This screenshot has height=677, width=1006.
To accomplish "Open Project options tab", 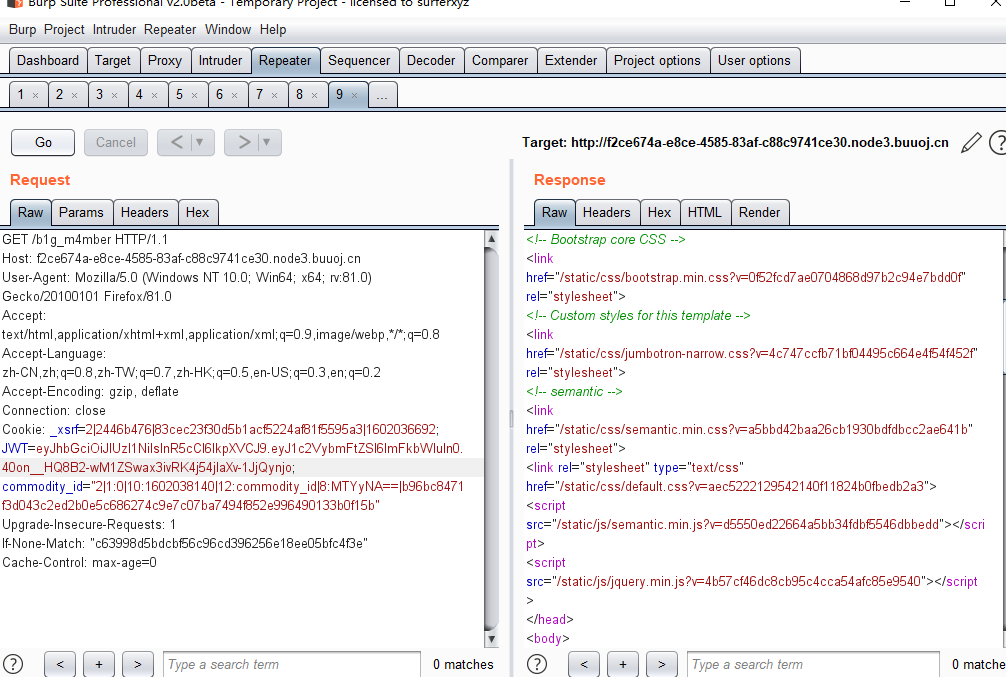I will 657,60.
